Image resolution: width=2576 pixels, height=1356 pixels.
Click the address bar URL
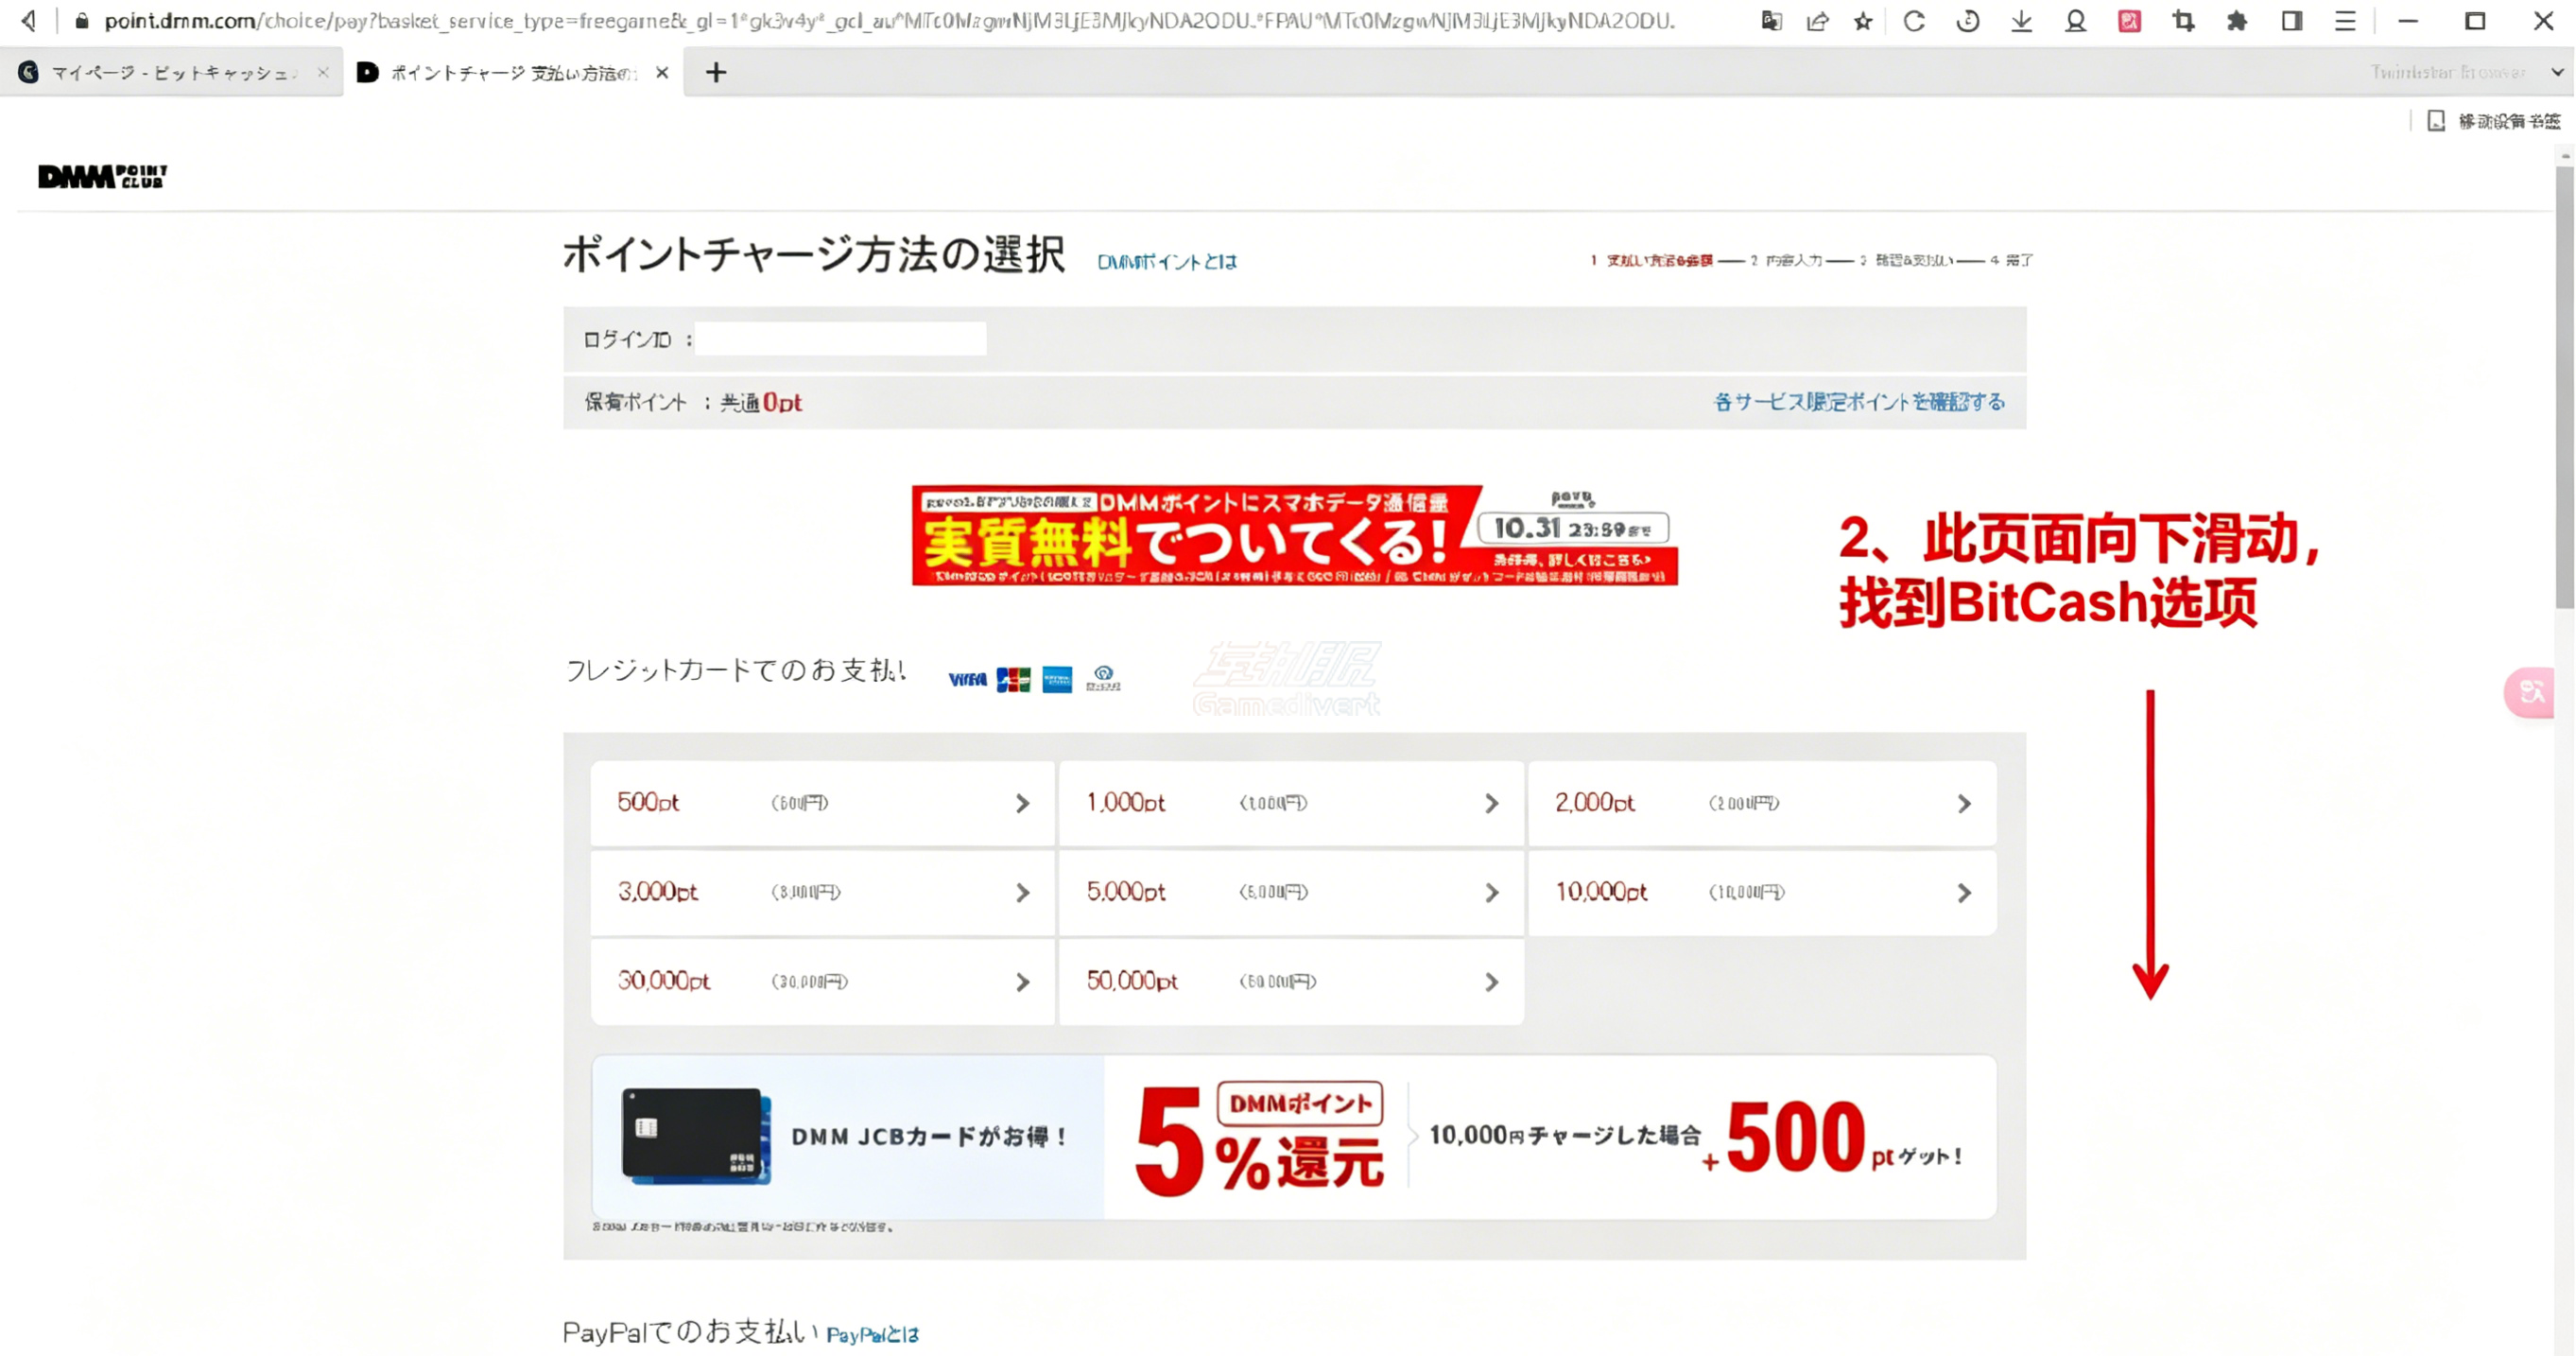889,21
